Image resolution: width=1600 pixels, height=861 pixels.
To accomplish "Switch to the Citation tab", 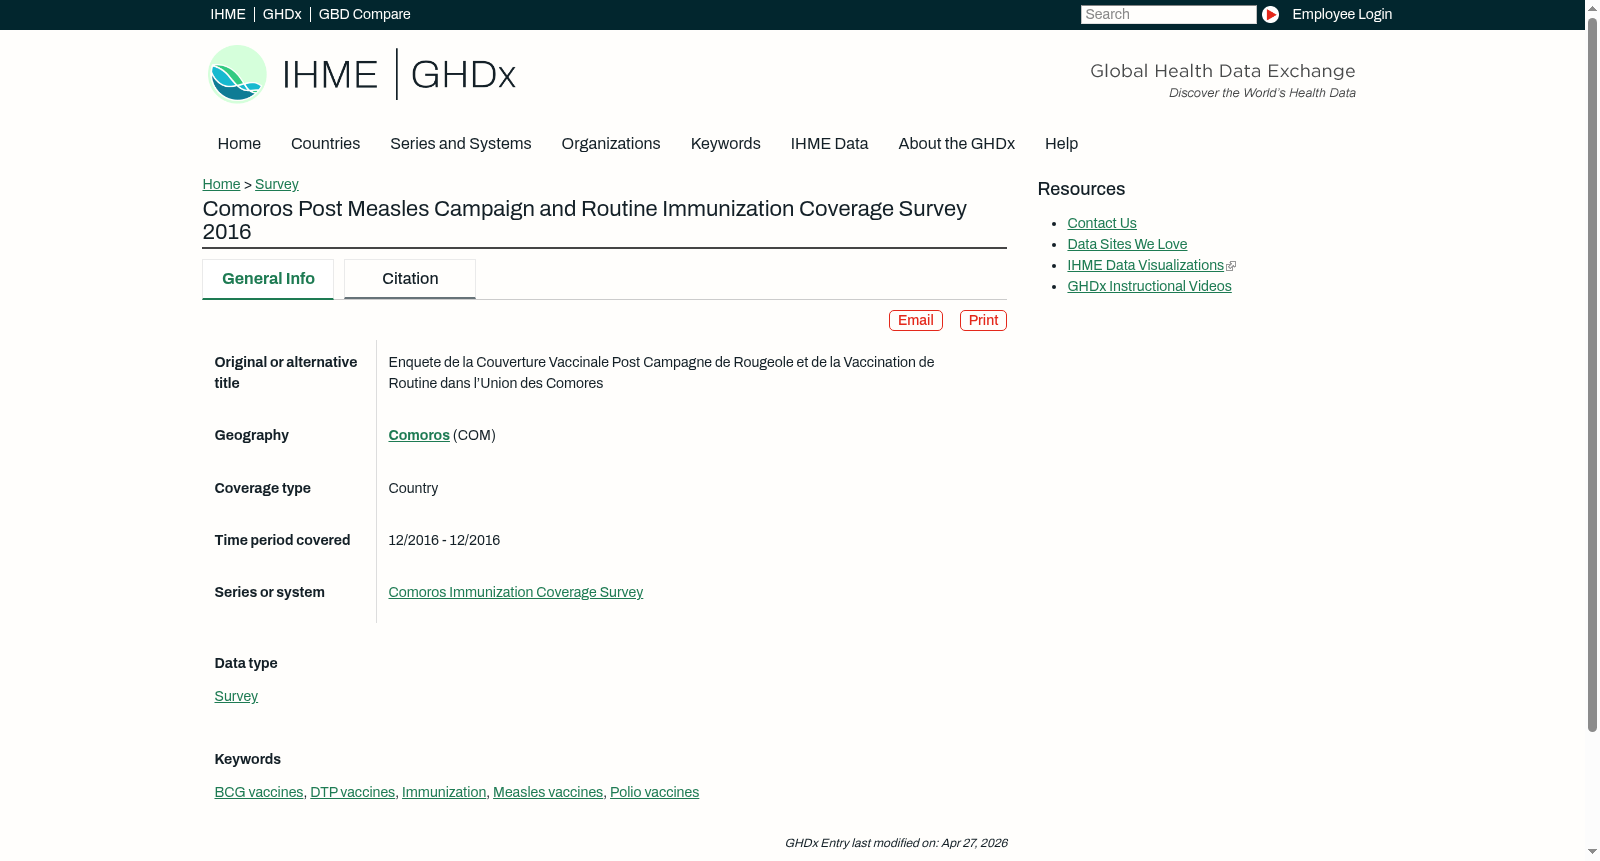I will pyautogui.click(x=410, y=279).
